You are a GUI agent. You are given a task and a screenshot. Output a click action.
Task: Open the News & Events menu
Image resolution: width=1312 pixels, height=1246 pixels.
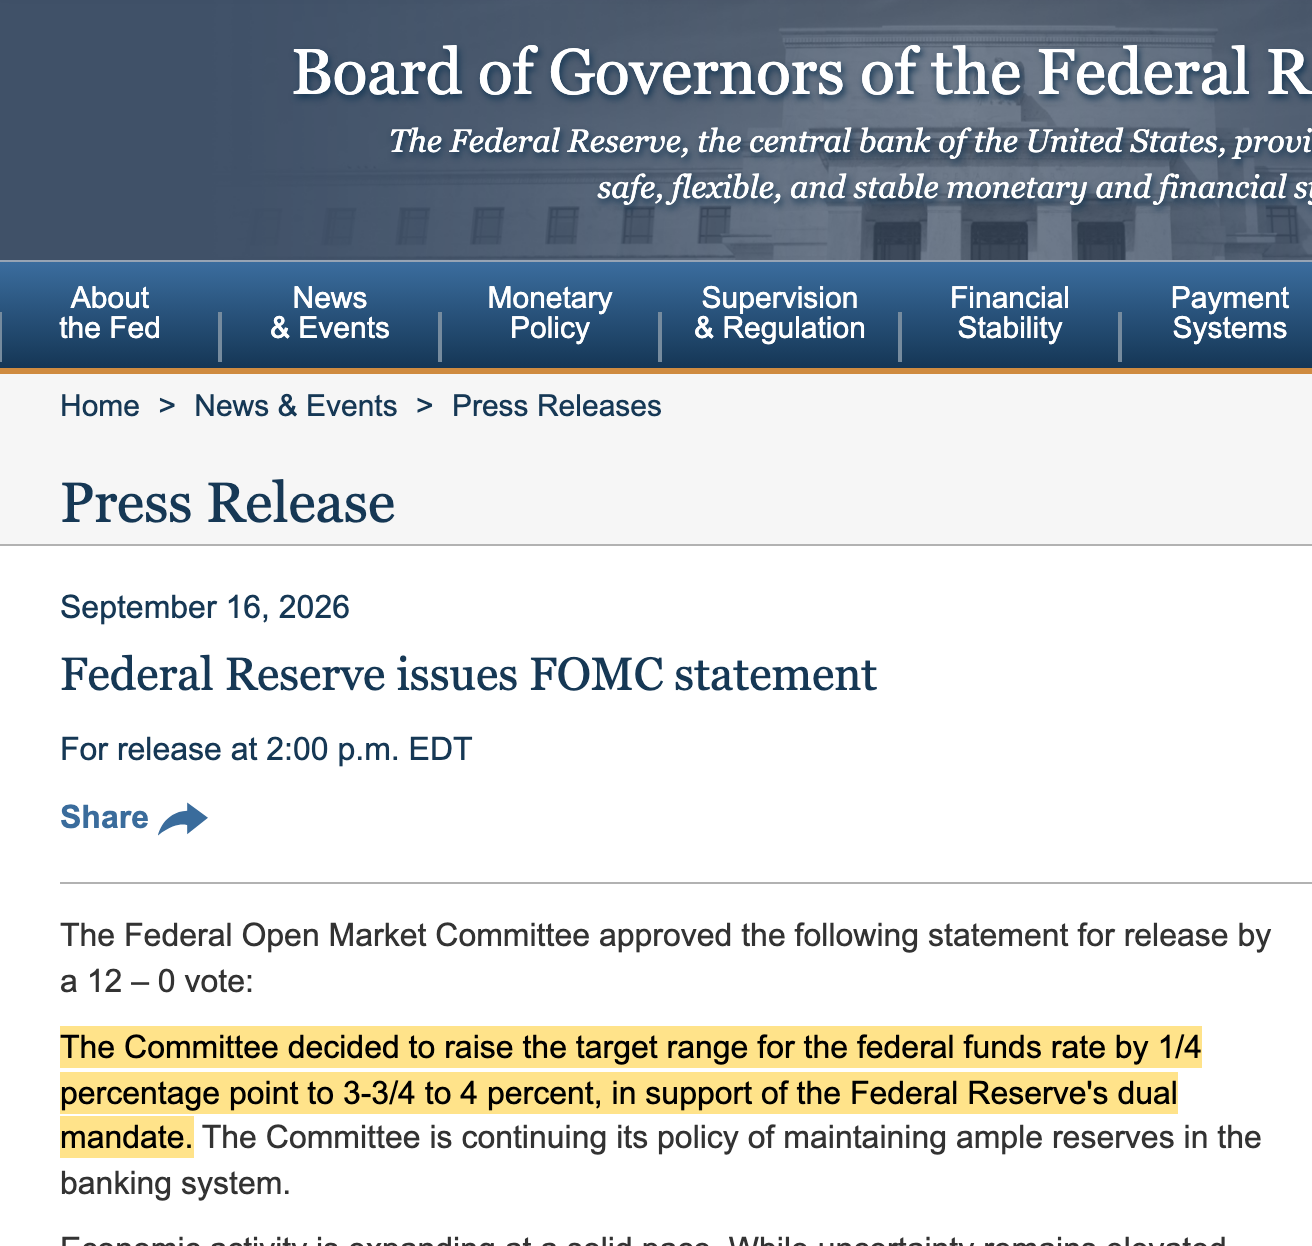330,313
